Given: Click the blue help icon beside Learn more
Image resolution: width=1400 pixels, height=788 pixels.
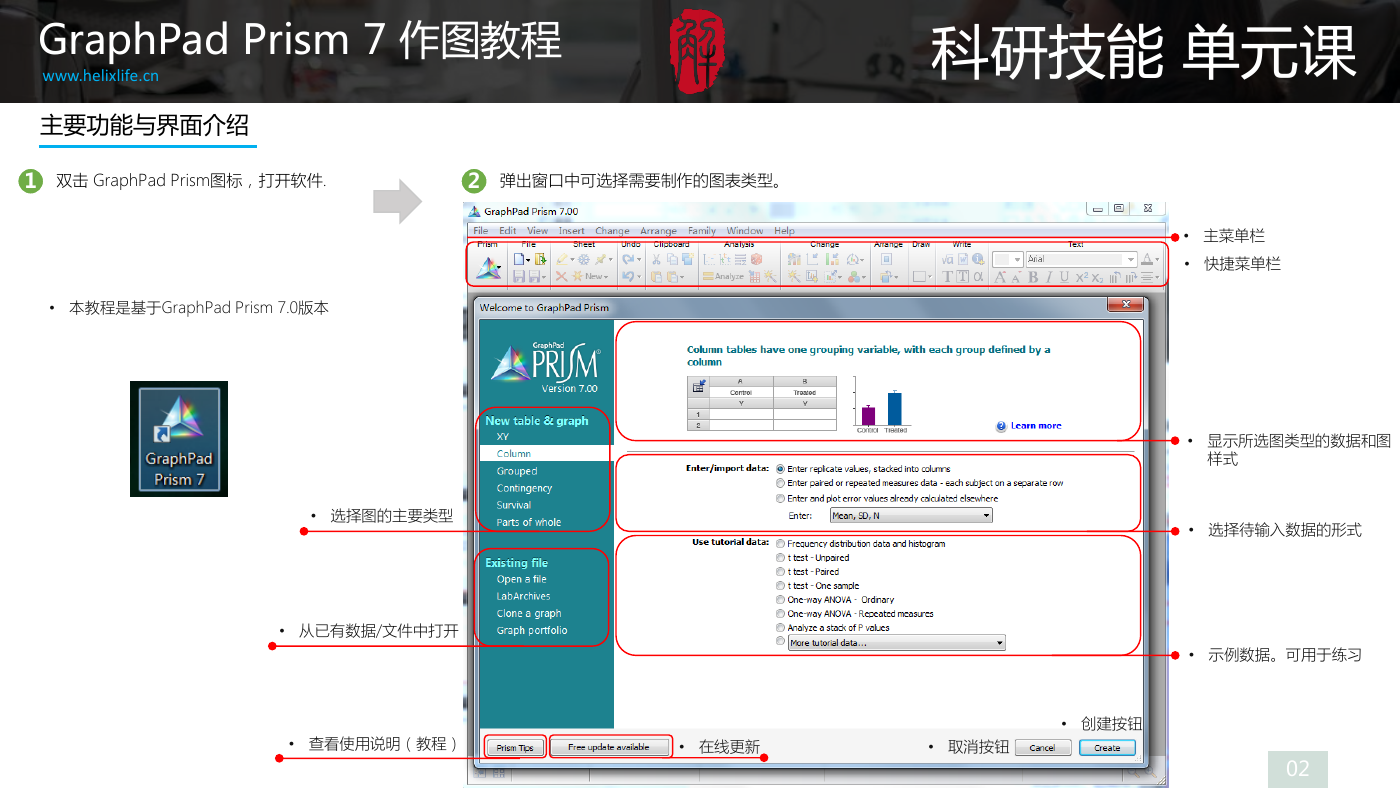Looking at the screenshot, I should 1001,426.
